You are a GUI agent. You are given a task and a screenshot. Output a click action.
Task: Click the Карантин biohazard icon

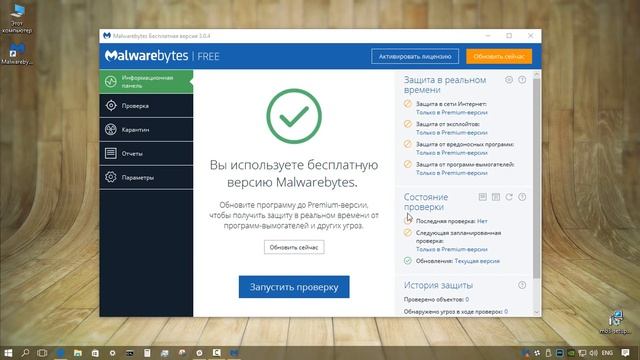click(111, 129)
